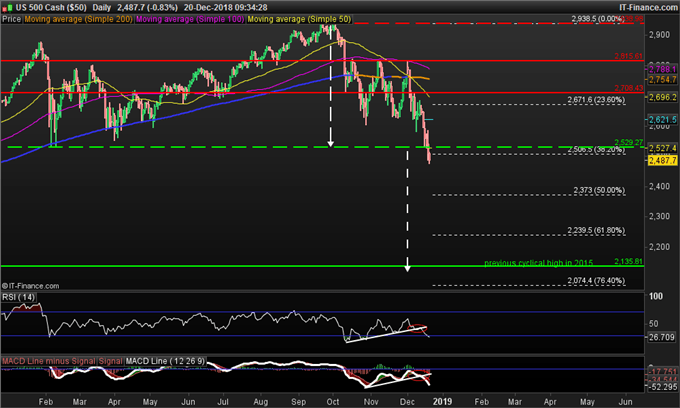
Task: Click the 2019 year label on time axis
Action: (x=442, y=401)
